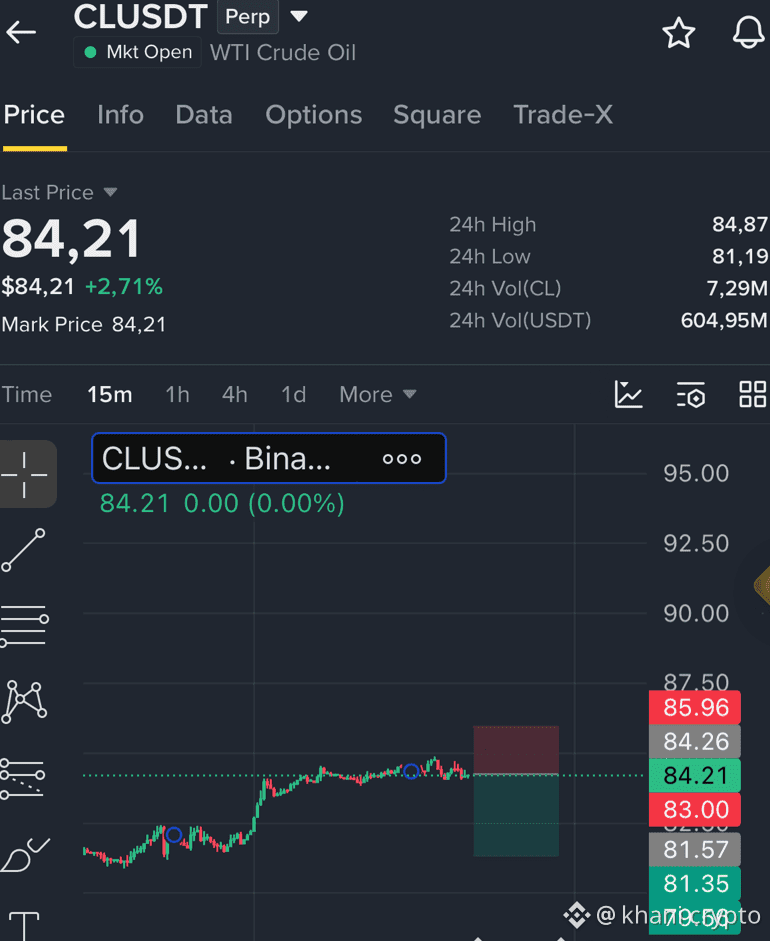Tap the Mark Price 84,21 text
This screenshot has height=941, width=770.
point(83,325)
